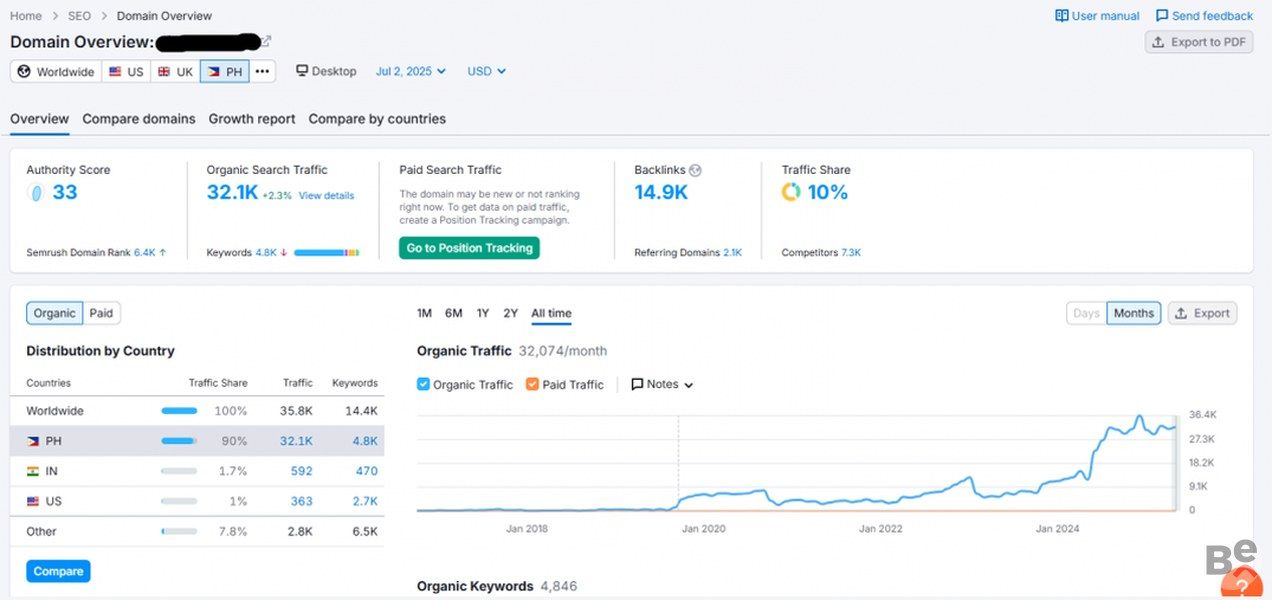Toggle the Paid Traffic checkbox
1272x600 pixels.
pos(532,384)
